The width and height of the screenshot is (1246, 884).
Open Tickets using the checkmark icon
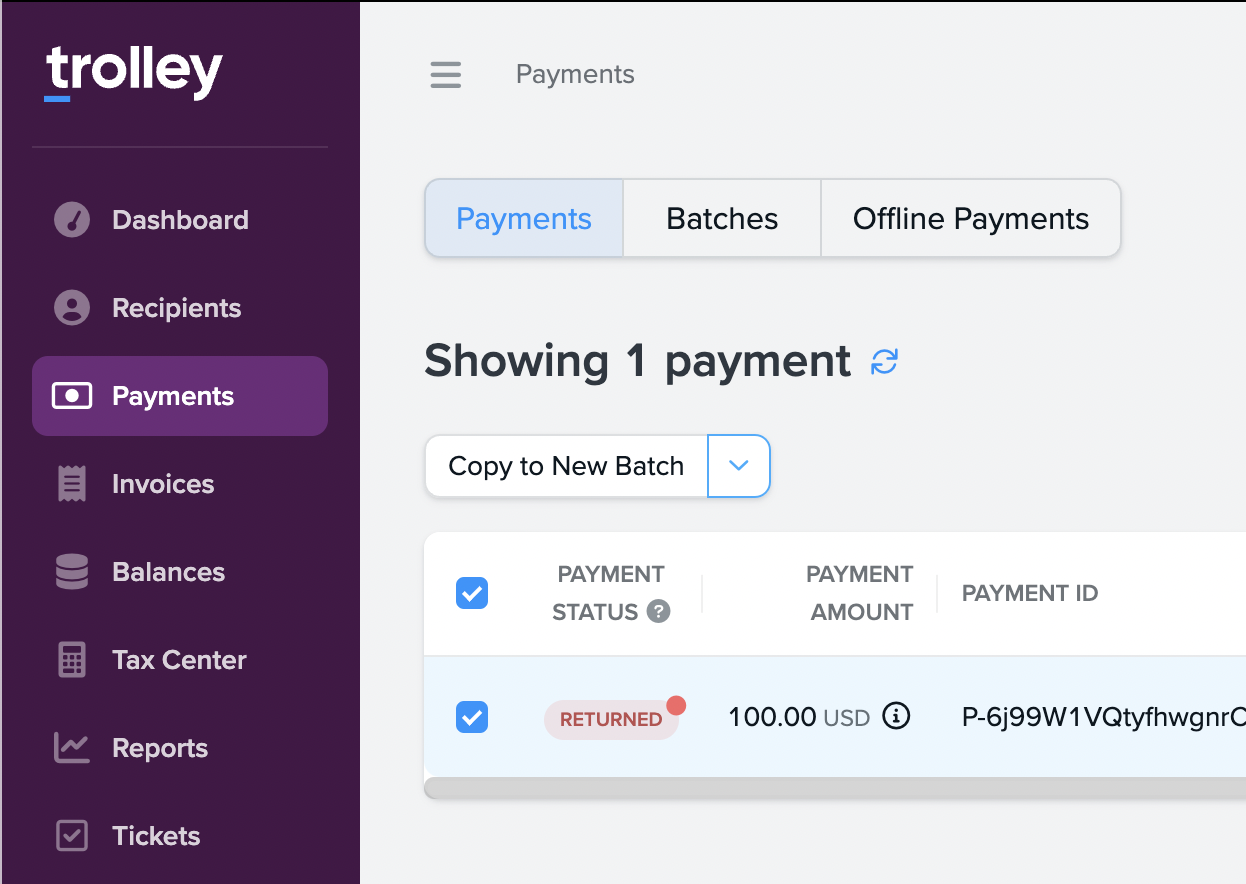[72, 836]
